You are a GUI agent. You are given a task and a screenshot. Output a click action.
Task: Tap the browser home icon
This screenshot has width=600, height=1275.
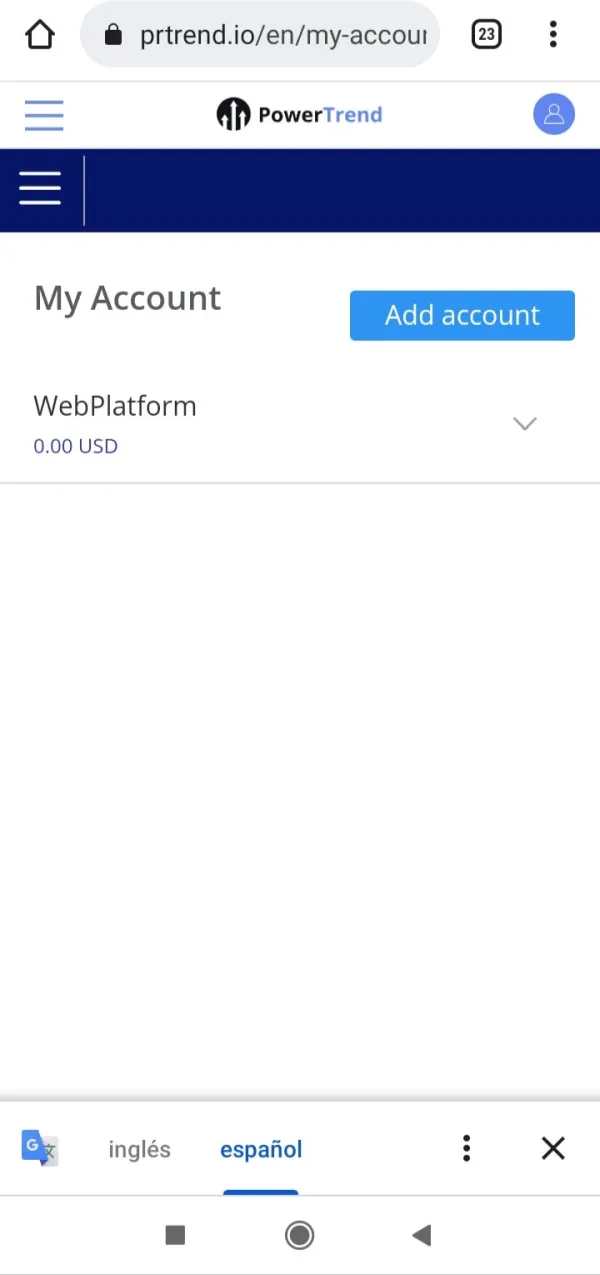(39, 35)
